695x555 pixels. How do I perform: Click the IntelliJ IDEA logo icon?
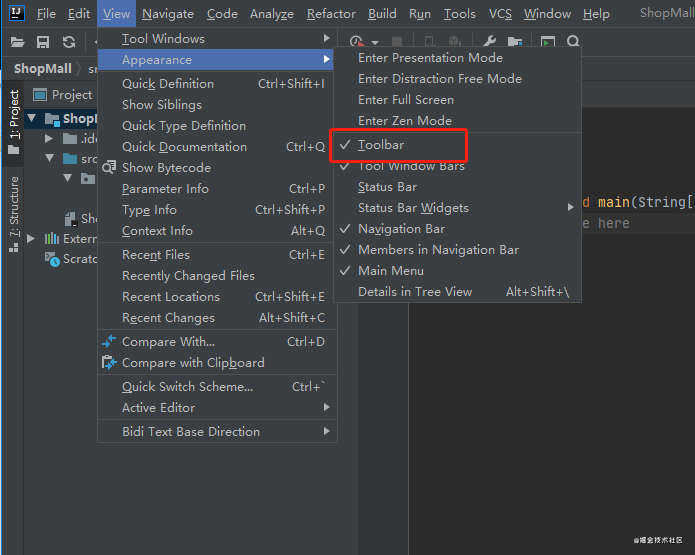16,14
